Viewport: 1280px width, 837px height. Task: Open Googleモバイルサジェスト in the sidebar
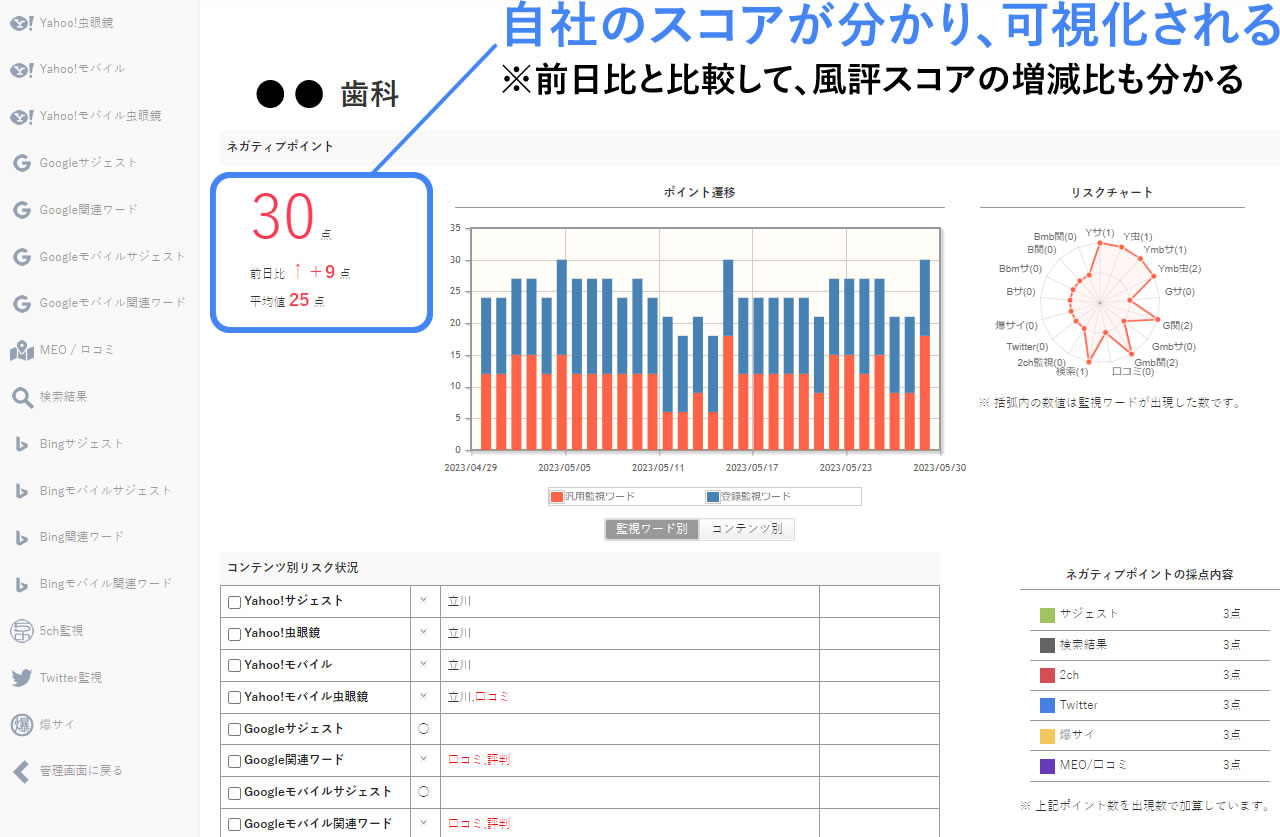112,257
